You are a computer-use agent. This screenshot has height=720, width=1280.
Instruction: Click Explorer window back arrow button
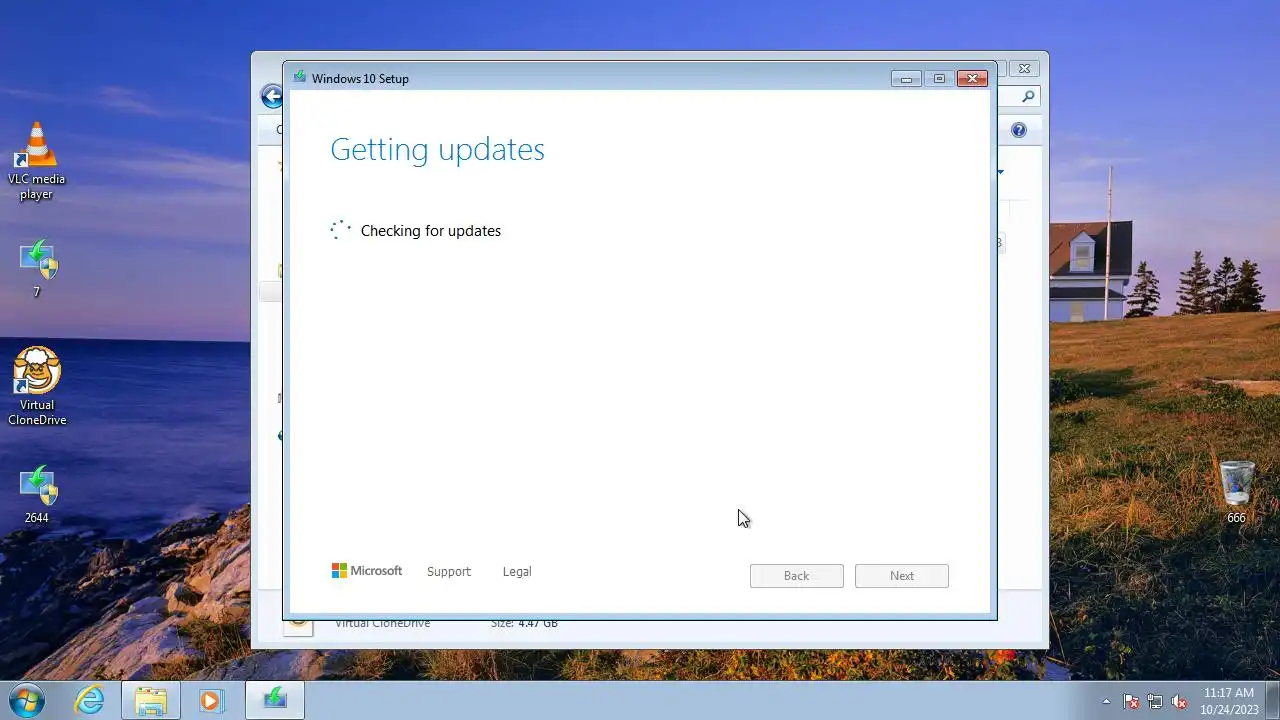click(x=271, y=96)
